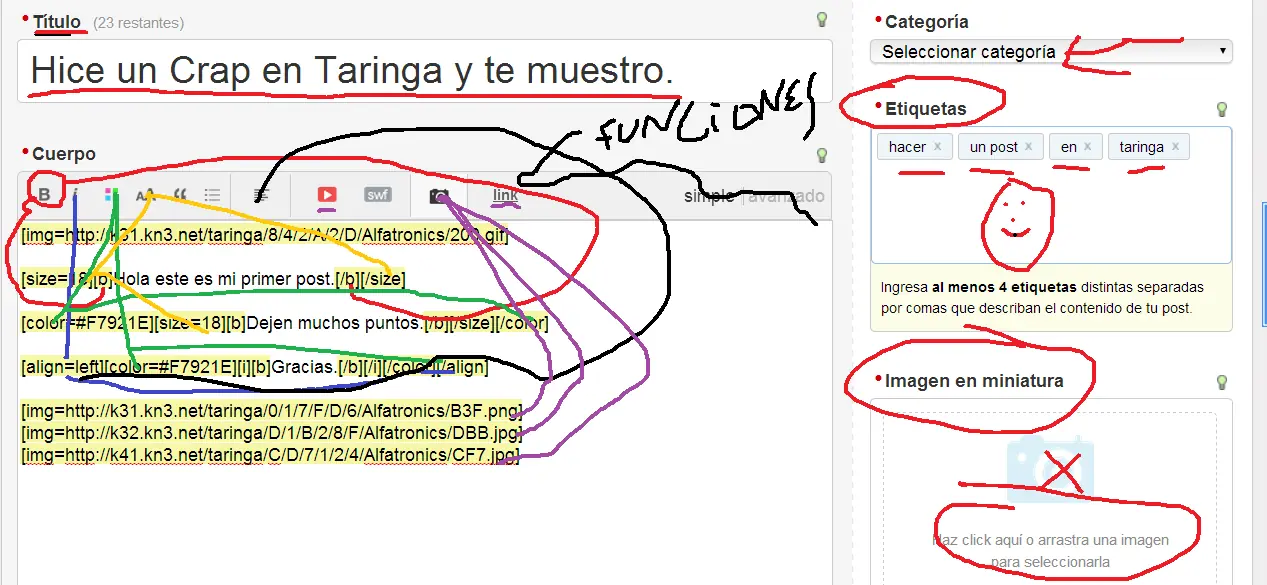Show the Etiquetas help lightbulb tip
This screenshot has width=1267, height=585.
pos(1221,109)
